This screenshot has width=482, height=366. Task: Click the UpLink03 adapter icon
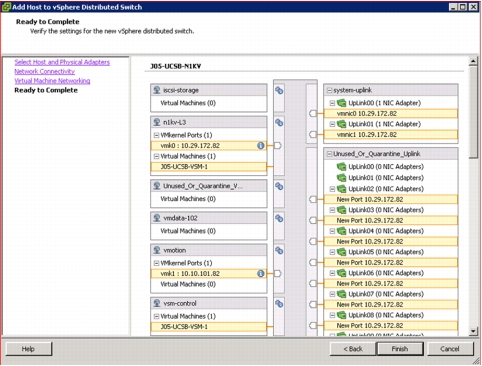click(x=341, y=210)
